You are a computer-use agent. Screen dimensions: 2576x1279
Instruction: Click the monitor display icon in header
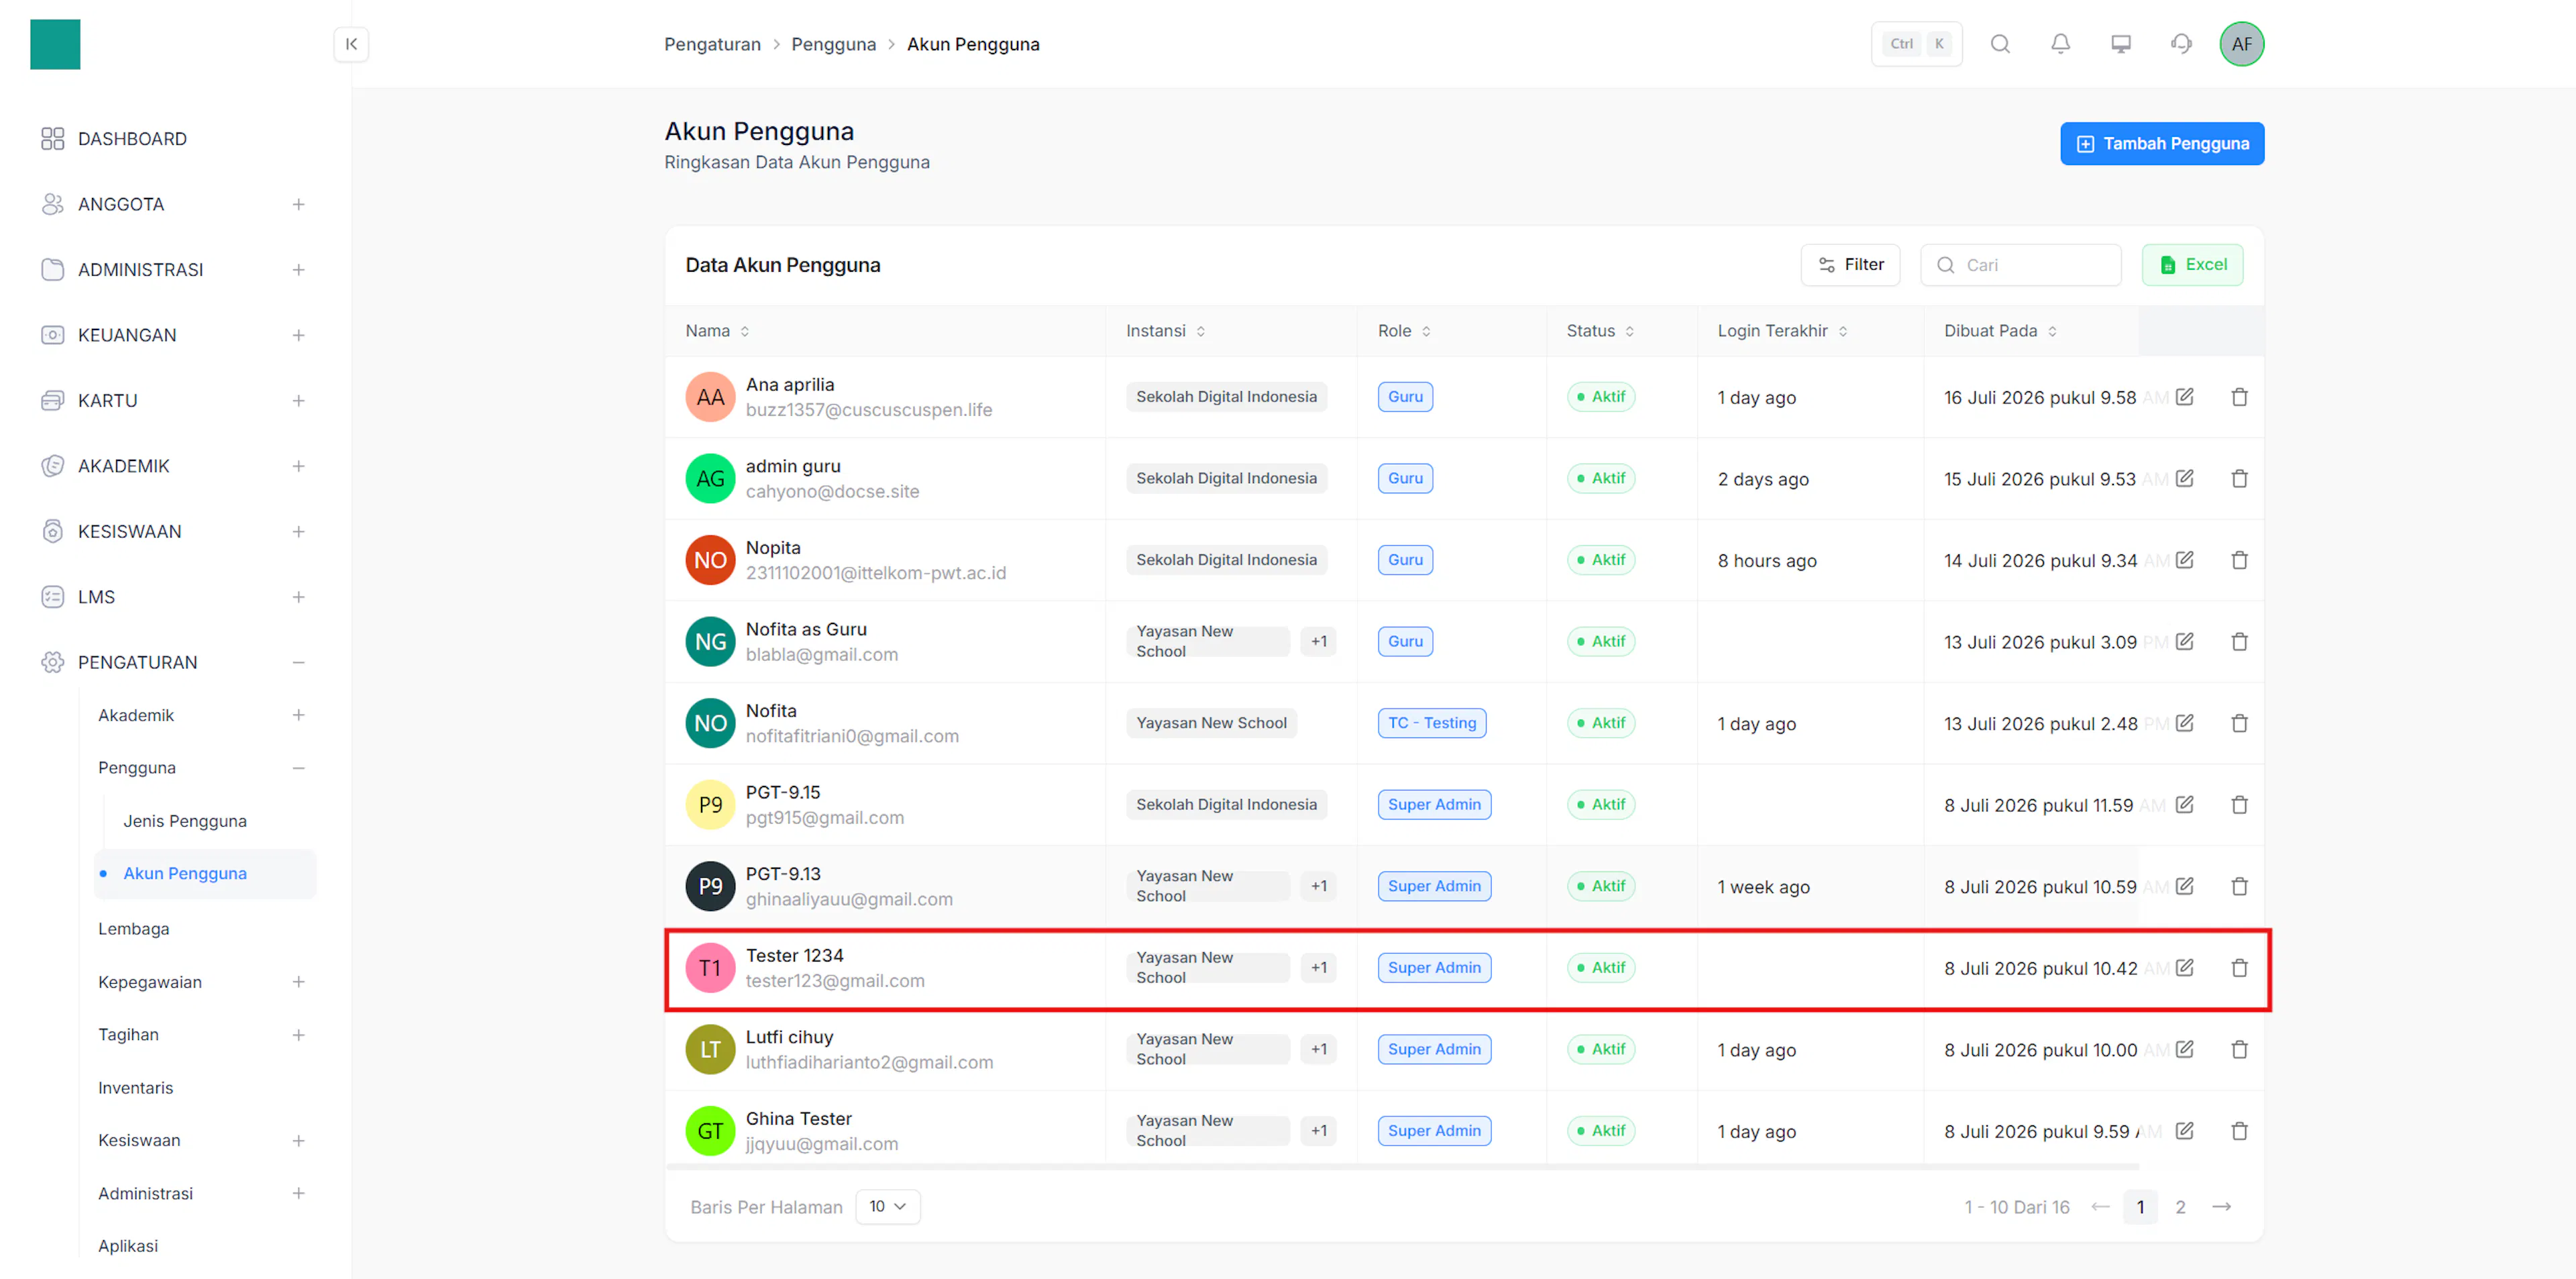click(2121, 44)
